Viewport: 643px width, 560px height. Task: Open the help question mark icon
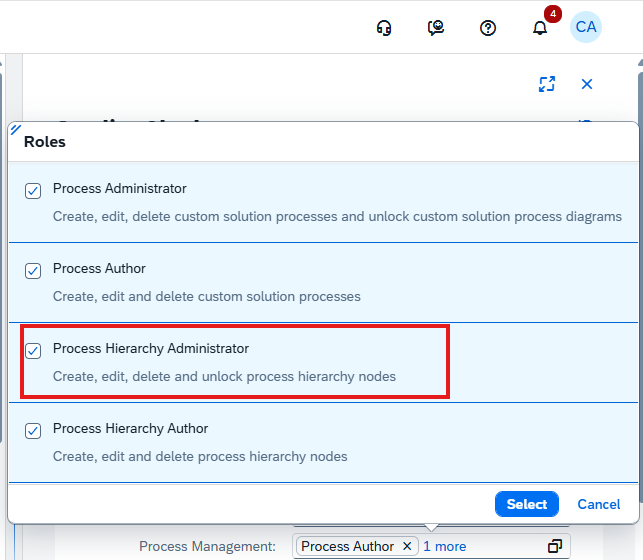[x=488, y=28]
